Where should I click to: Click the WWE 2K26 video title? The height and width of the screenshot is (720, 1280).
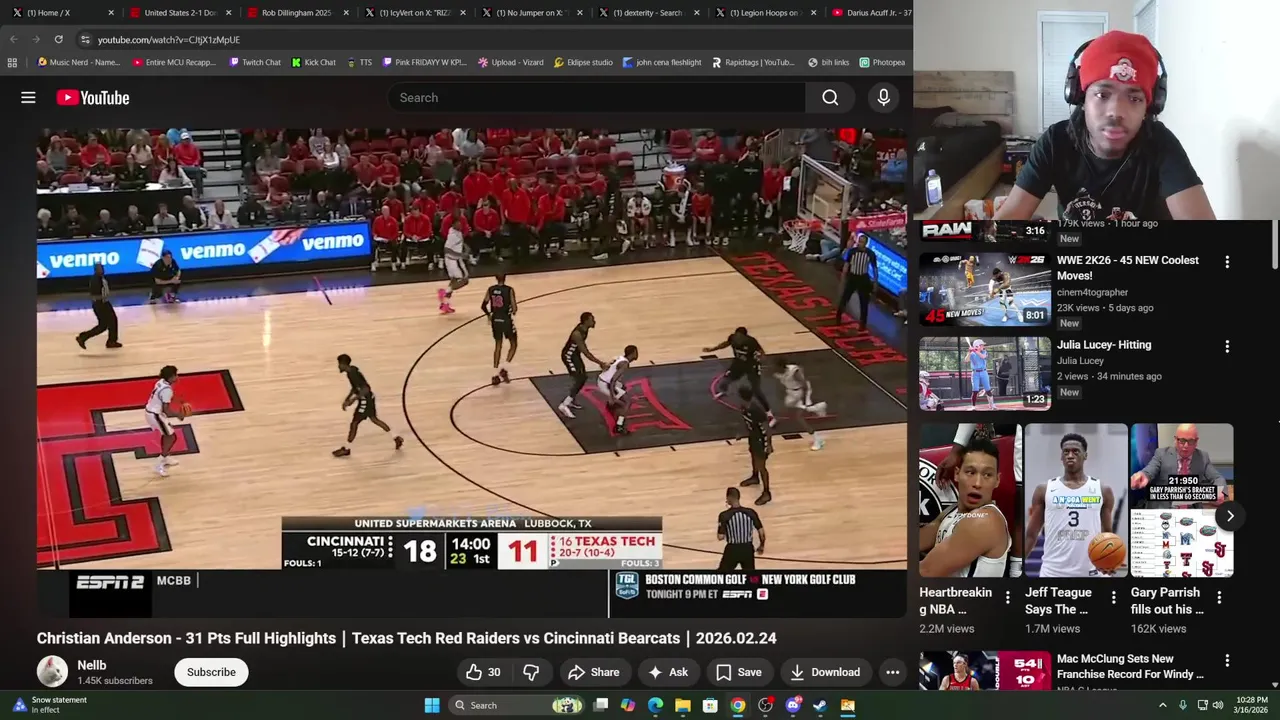(1128, 268)
